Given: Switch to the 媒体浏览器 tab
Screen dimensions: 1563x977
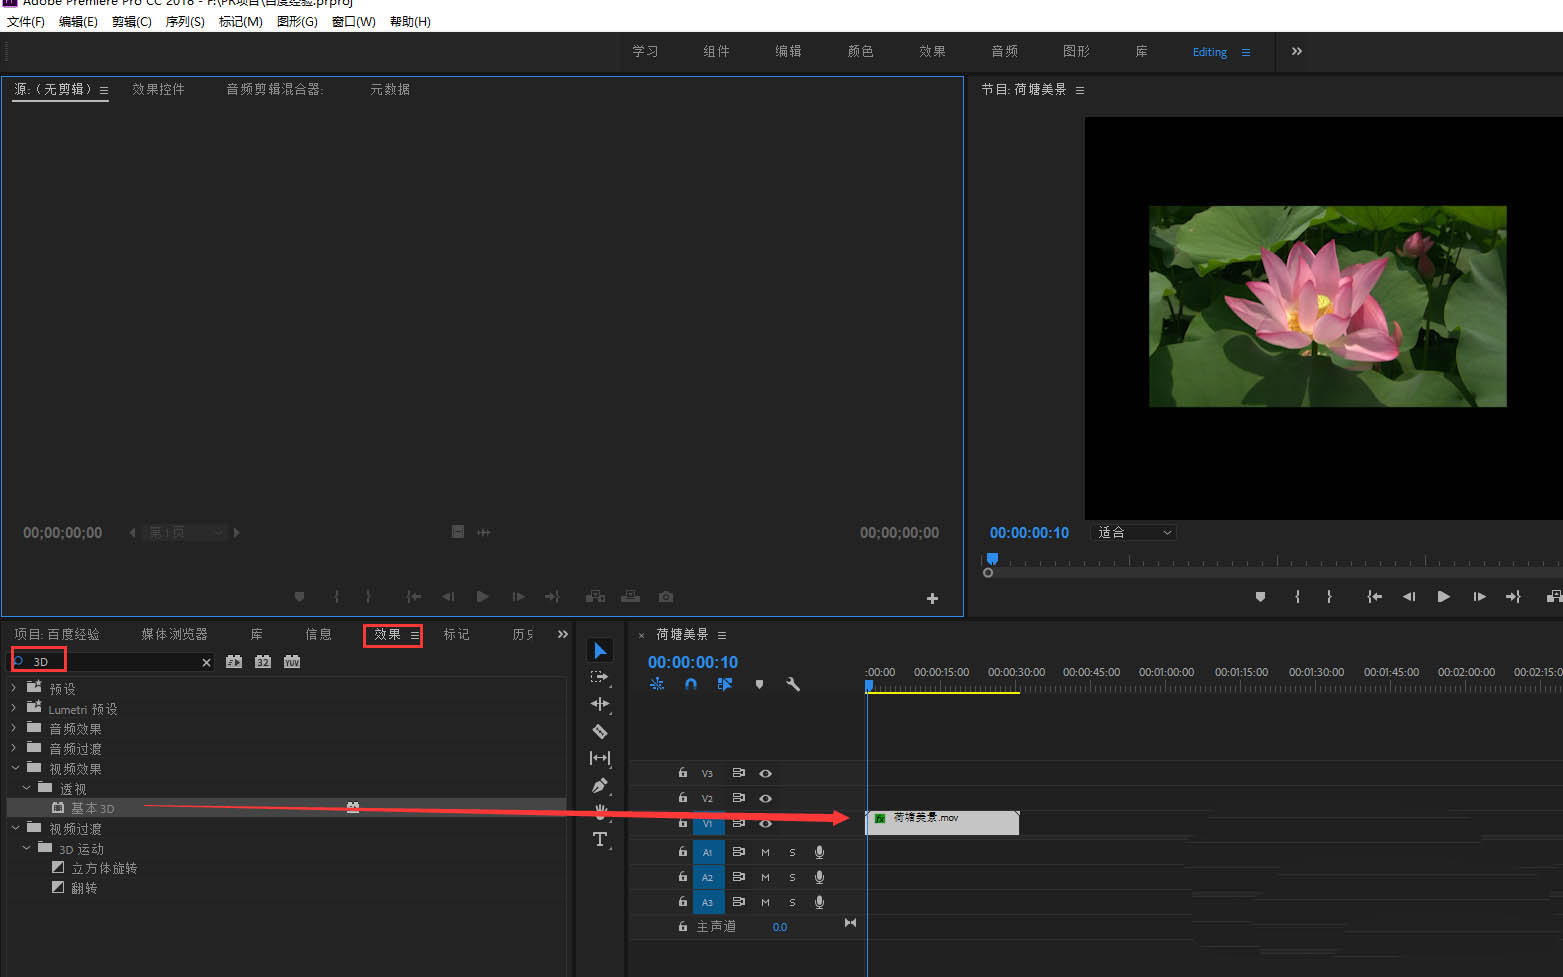Looking at the screenshot, I should [174, 634].
